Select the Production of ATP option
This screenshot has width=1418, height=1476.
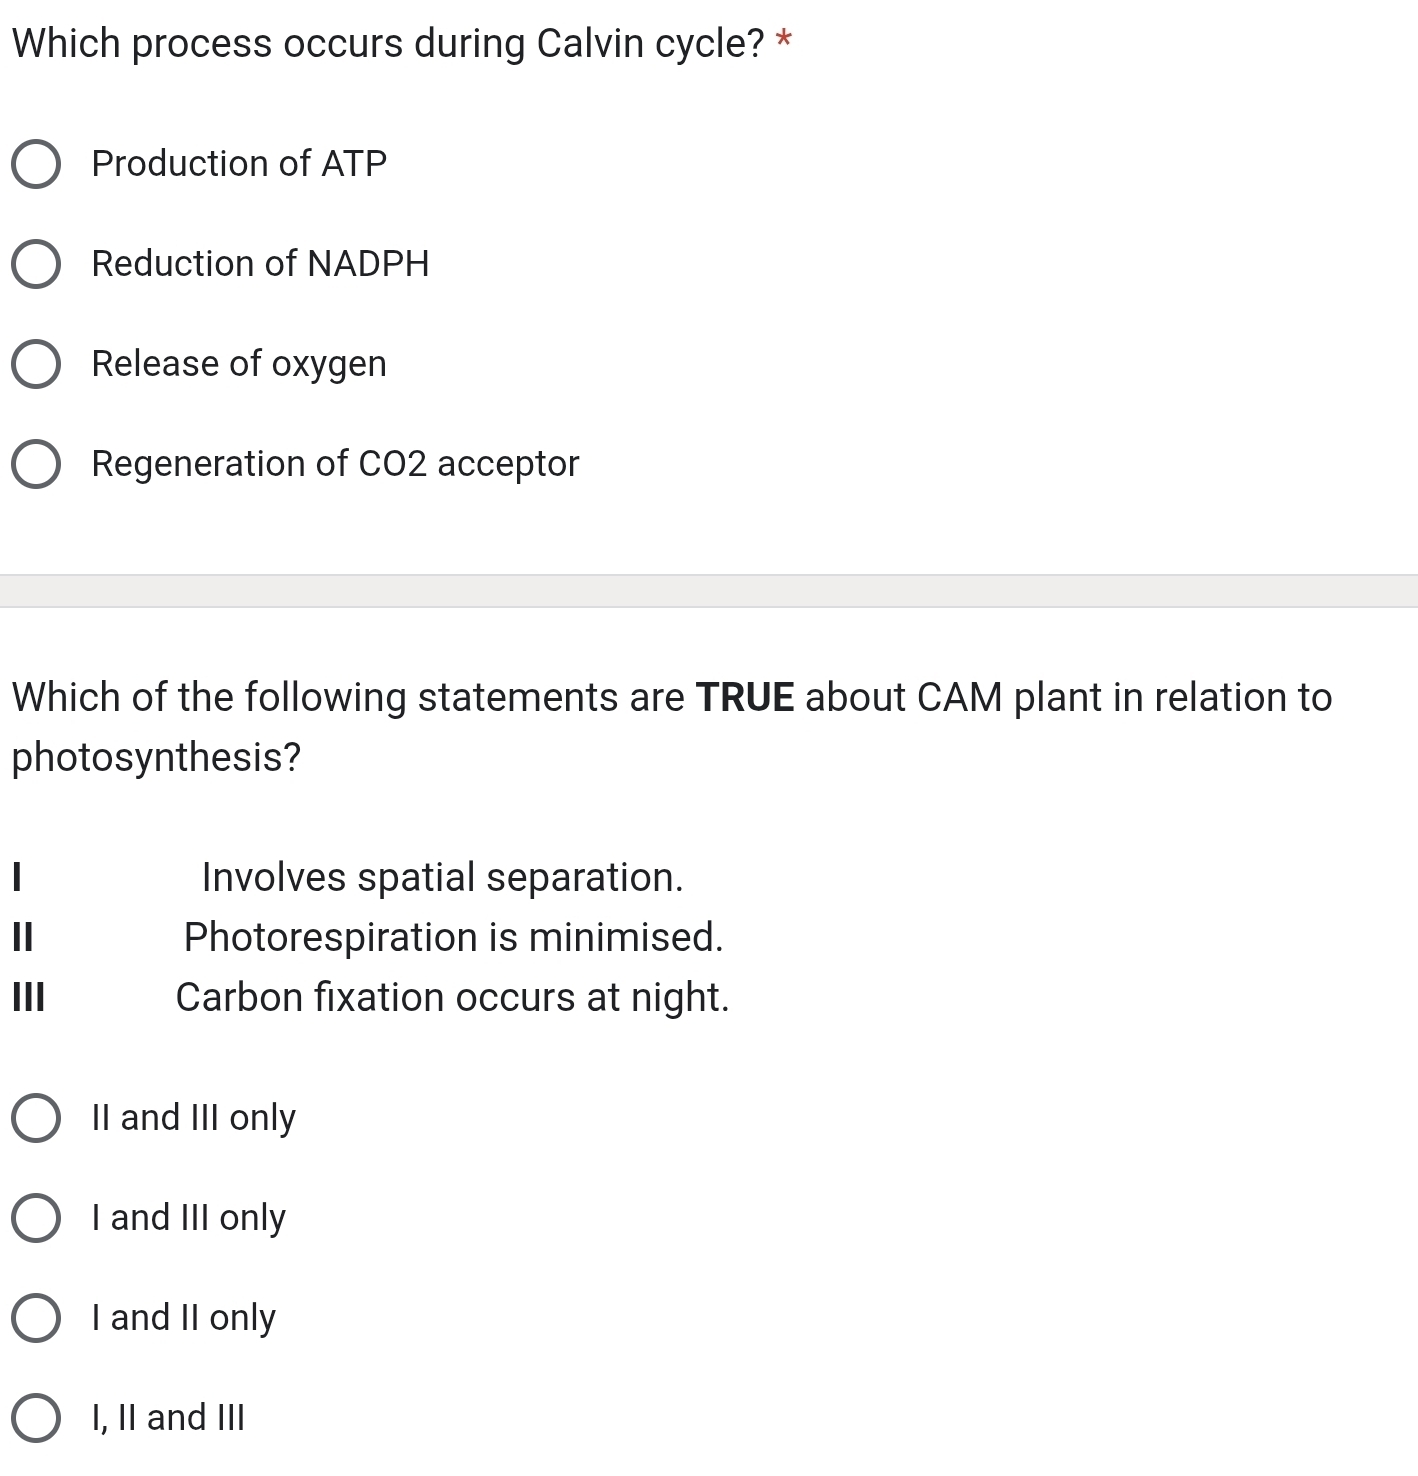click(36, 164)
